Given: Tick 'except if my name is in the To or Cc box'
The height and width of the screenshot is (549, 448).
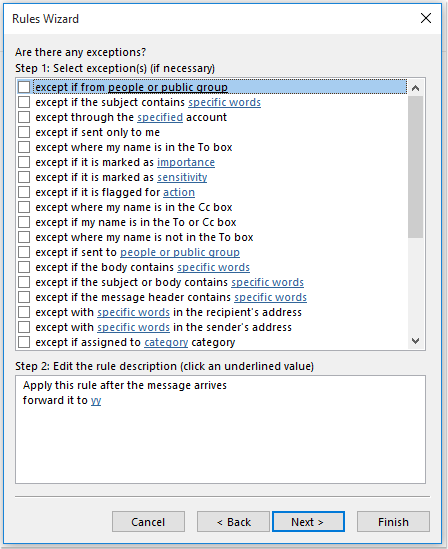Looking at the screenshot, I should [24, 222].
